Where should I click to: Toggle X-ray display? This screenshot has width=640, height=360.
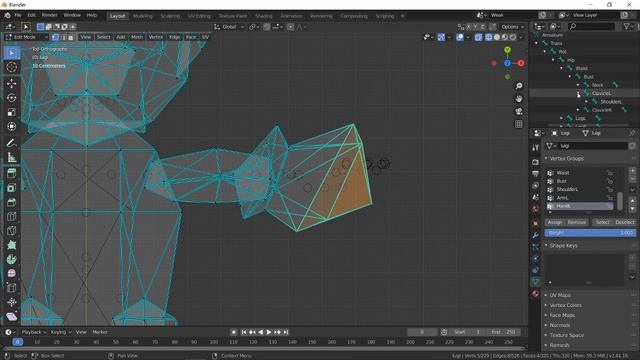(x=478, y=37)
